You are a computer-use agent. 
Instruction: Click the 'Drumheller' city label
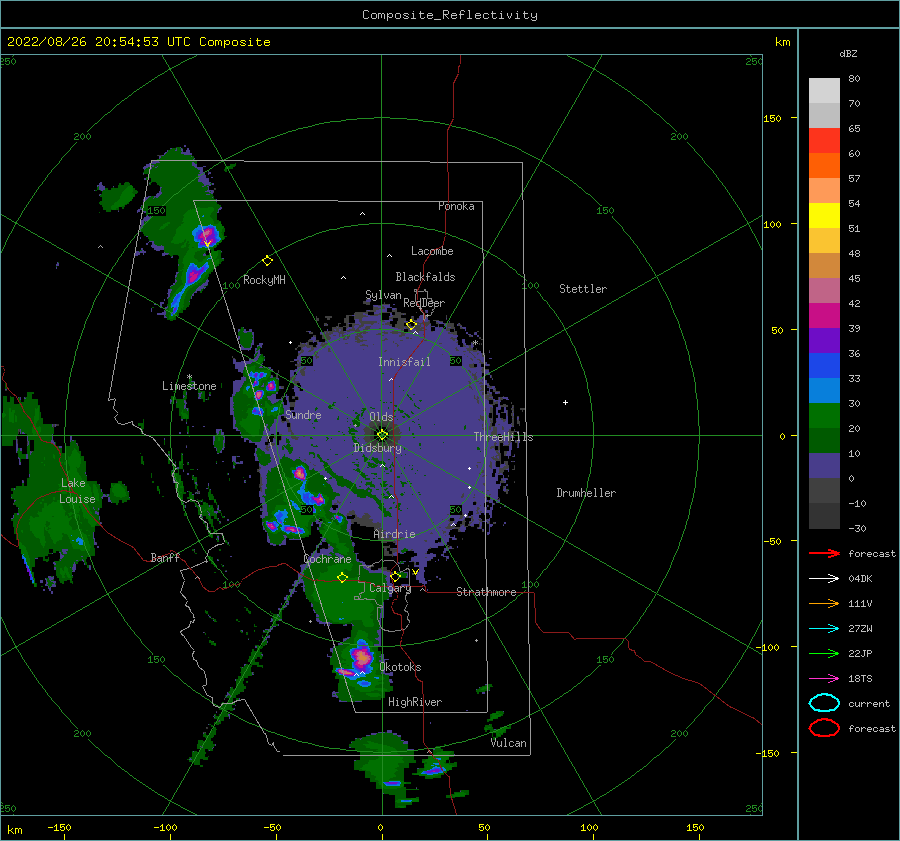click(x=586, y=493)
